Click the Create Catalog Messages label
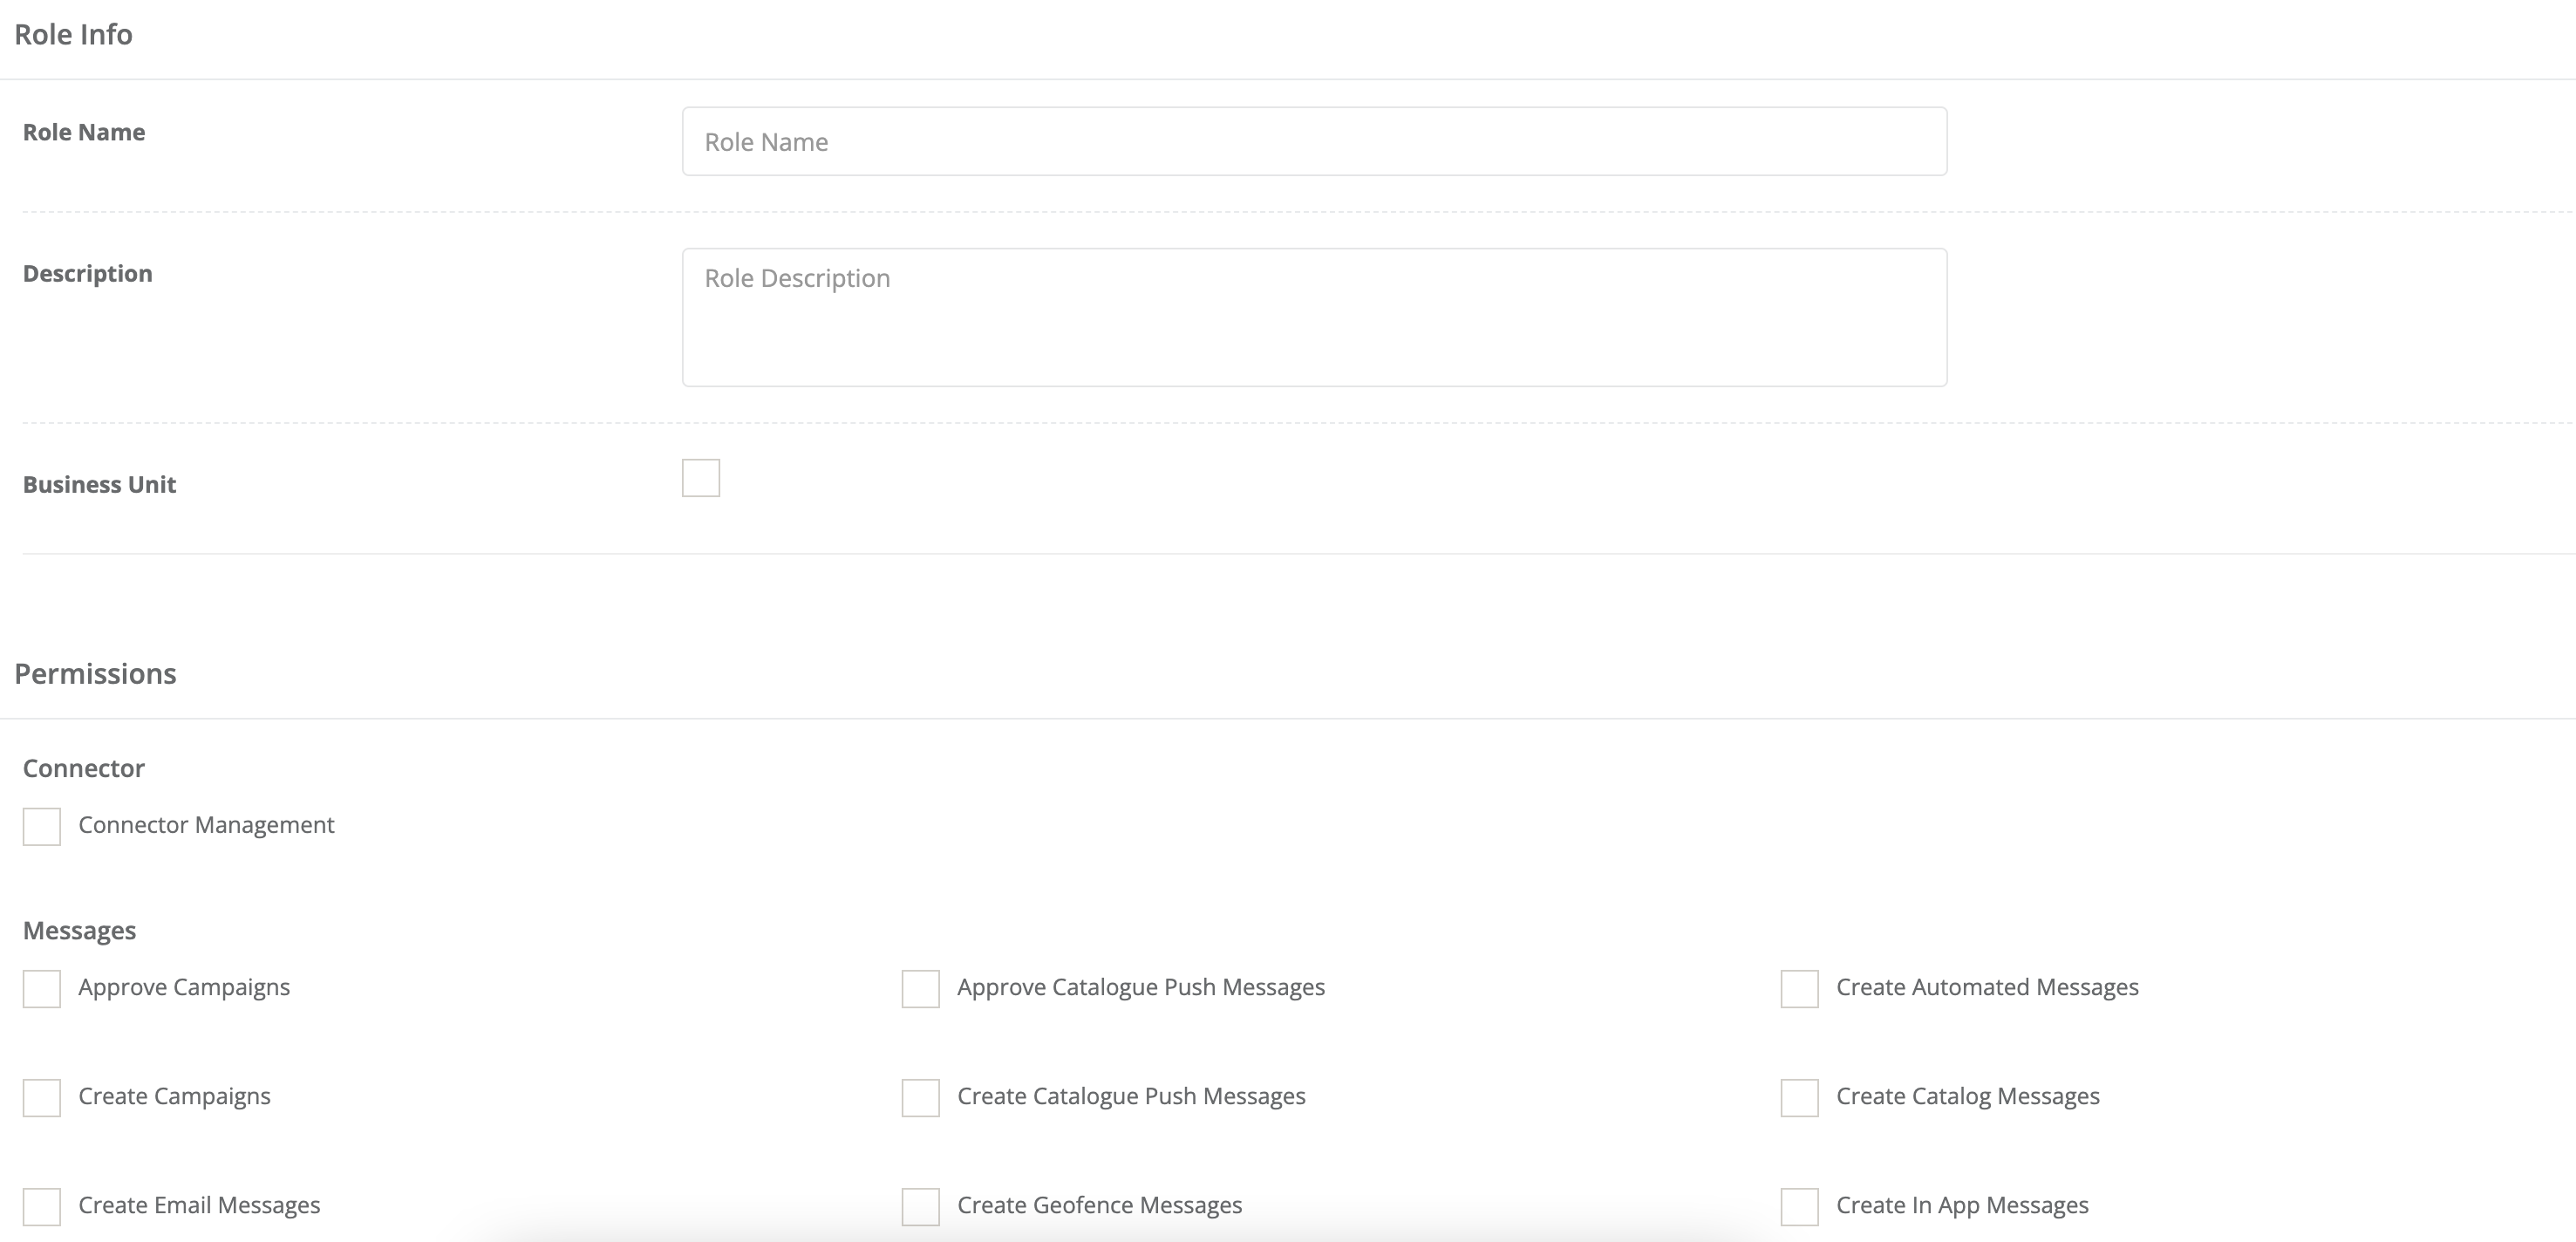 click(1967, 1096)
